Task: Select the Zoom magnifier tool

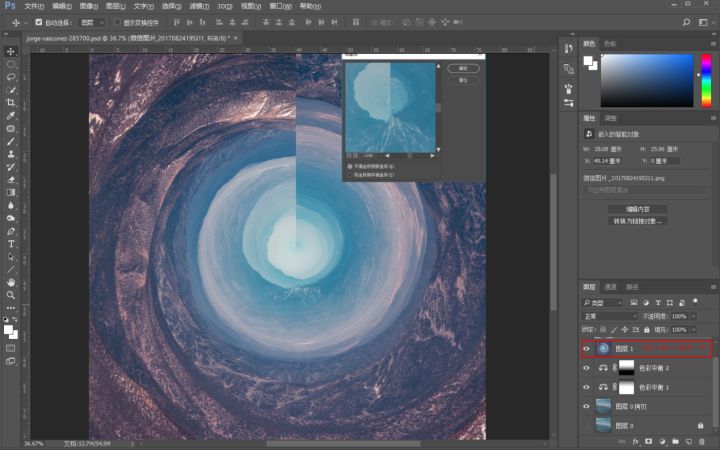Action: (x=11, y=295)
